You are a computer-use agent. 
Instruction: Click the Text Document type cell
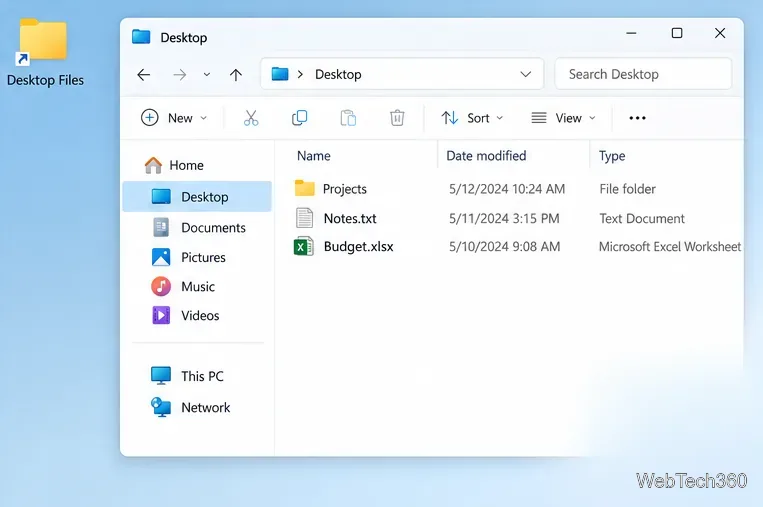642,218
